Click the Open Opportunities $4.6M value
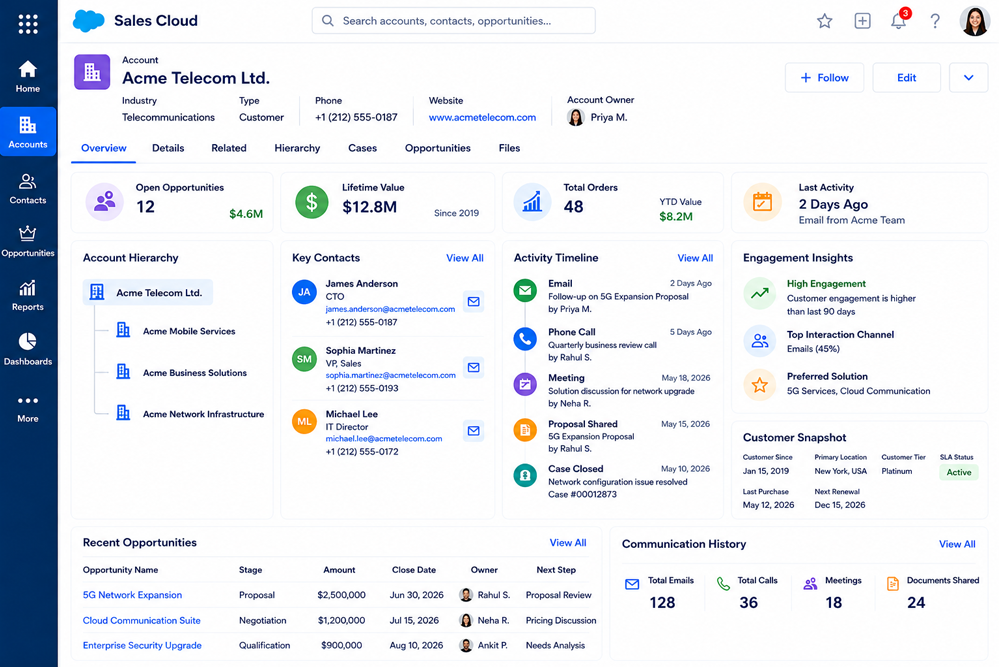The image size is (999, 667). coord(246,214)
